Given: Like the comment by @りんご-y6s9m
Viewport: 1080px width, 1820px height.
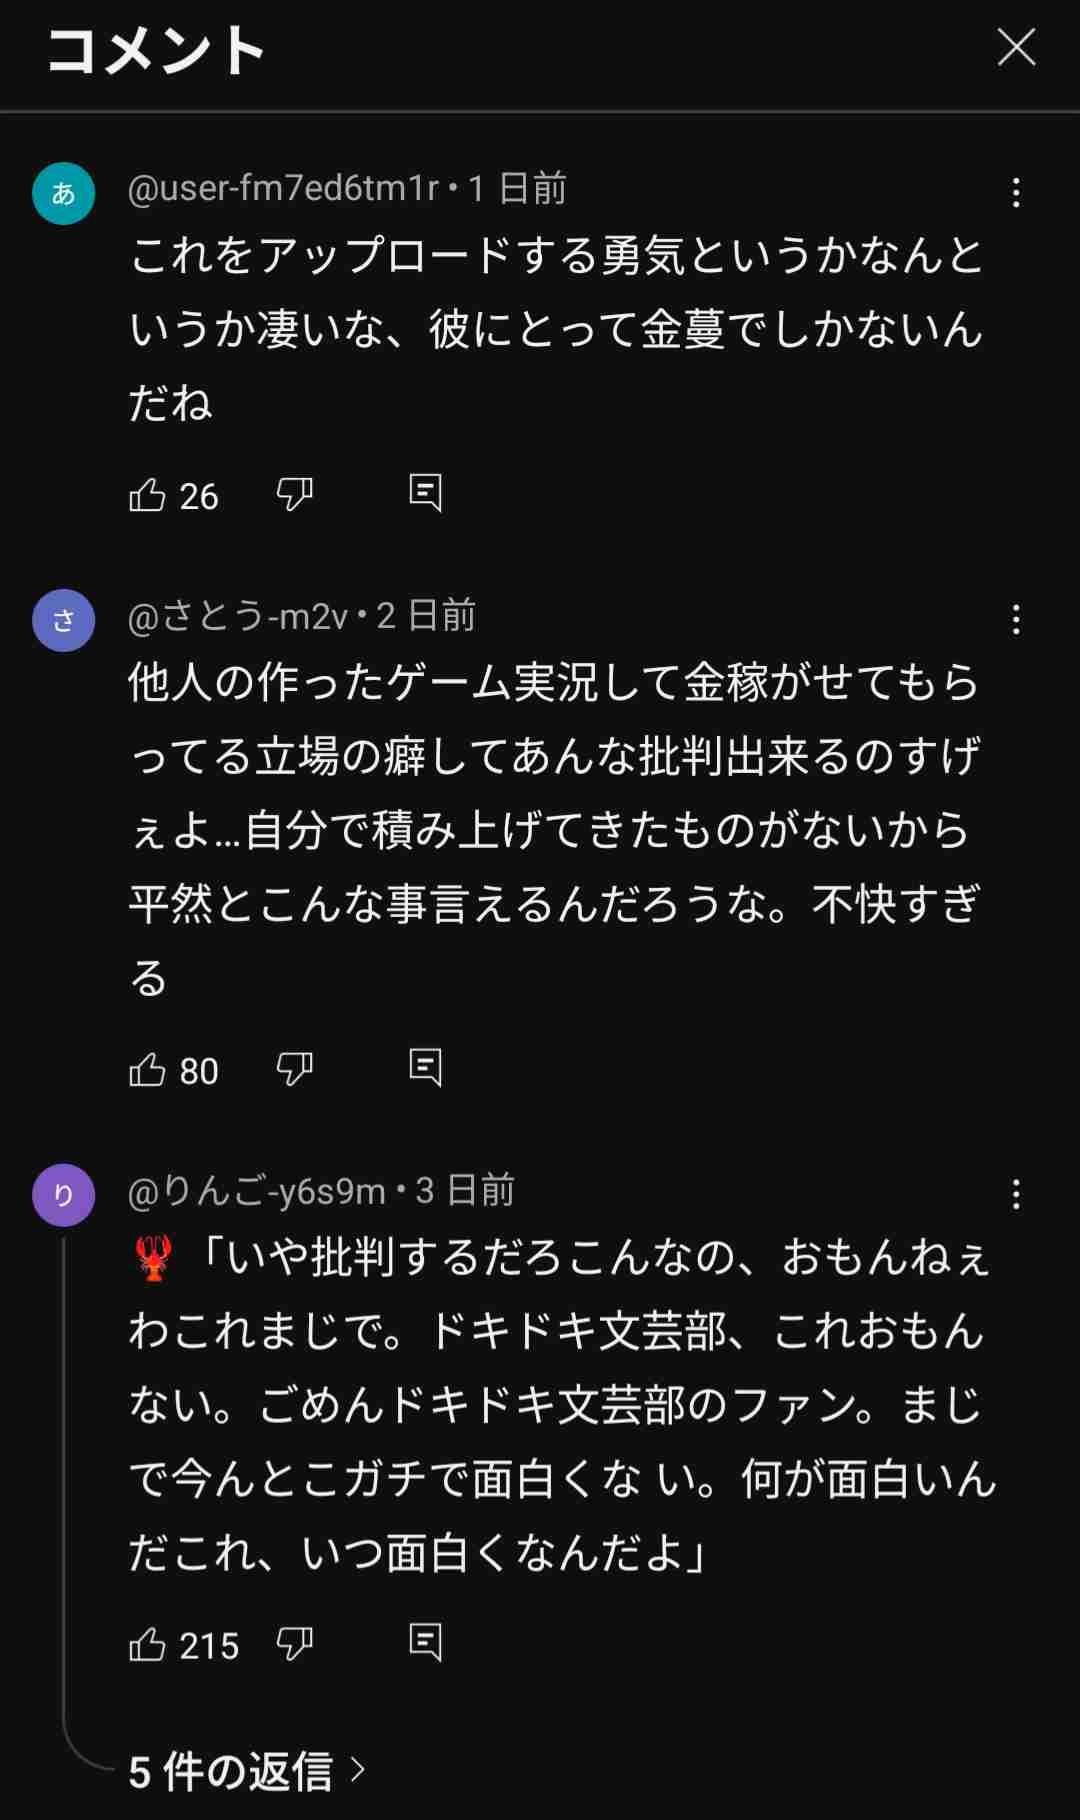Looking at the screenshot, I should (x=148, y=1645).
